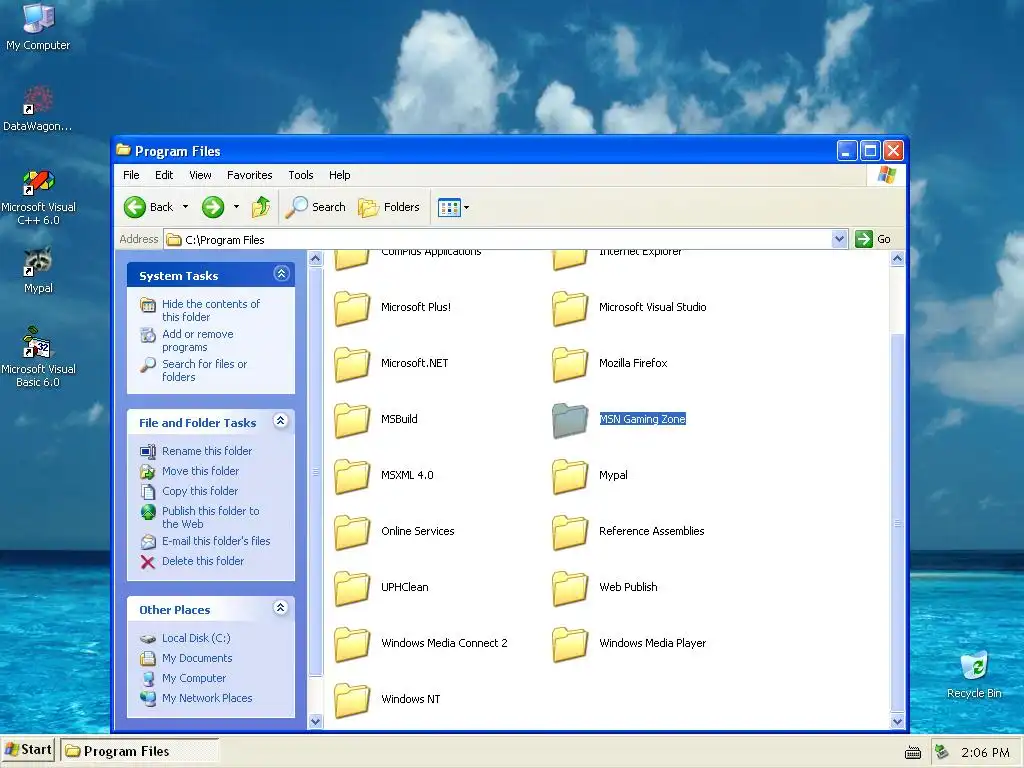
Task: Open the Forward button history dropdown arrow
Action: point(236,207)
